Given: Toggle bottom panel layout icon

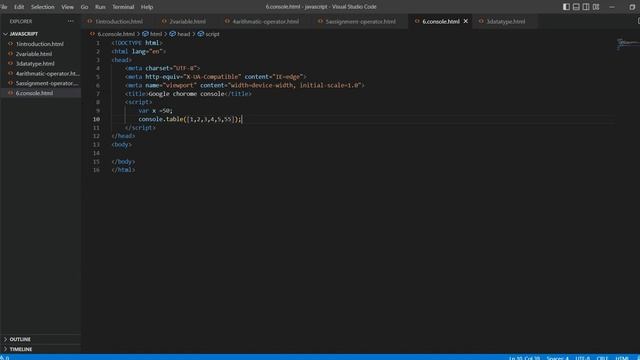Looking at the screenshot, I should point(576,7).
